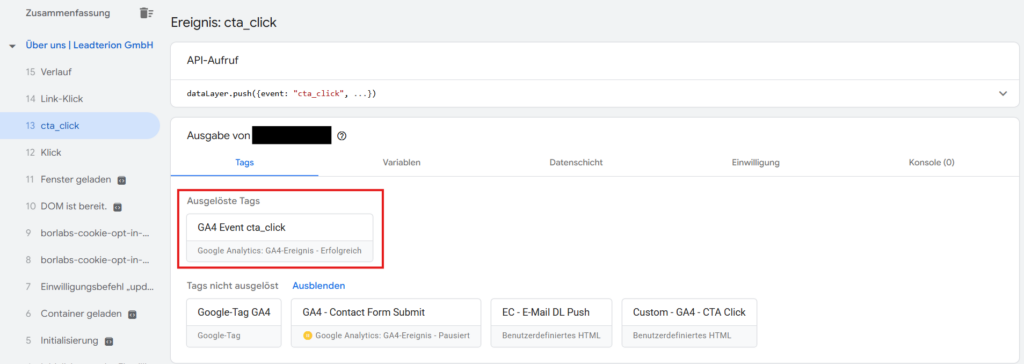Open the Custom - GA4 - CTA Click card
This screenshot has height=364, width=1024.
click(x=689, y=323)
